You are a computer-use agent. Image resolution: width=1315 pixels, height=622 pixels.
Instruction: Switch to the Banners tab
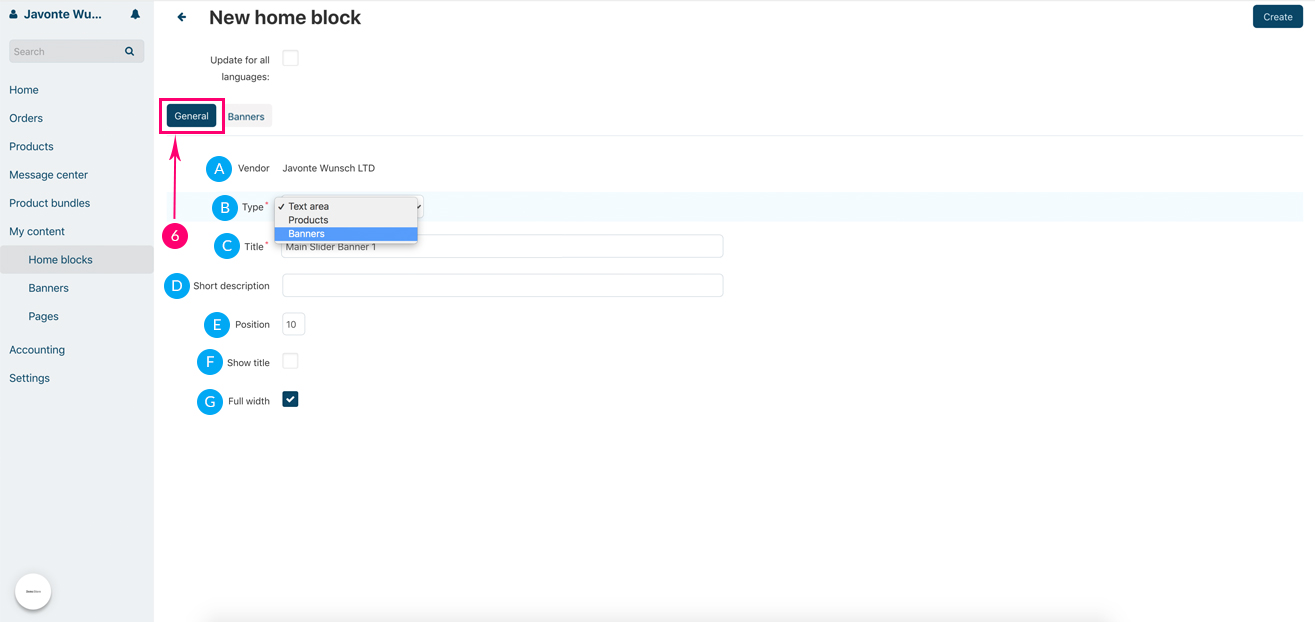click(246, 117)
